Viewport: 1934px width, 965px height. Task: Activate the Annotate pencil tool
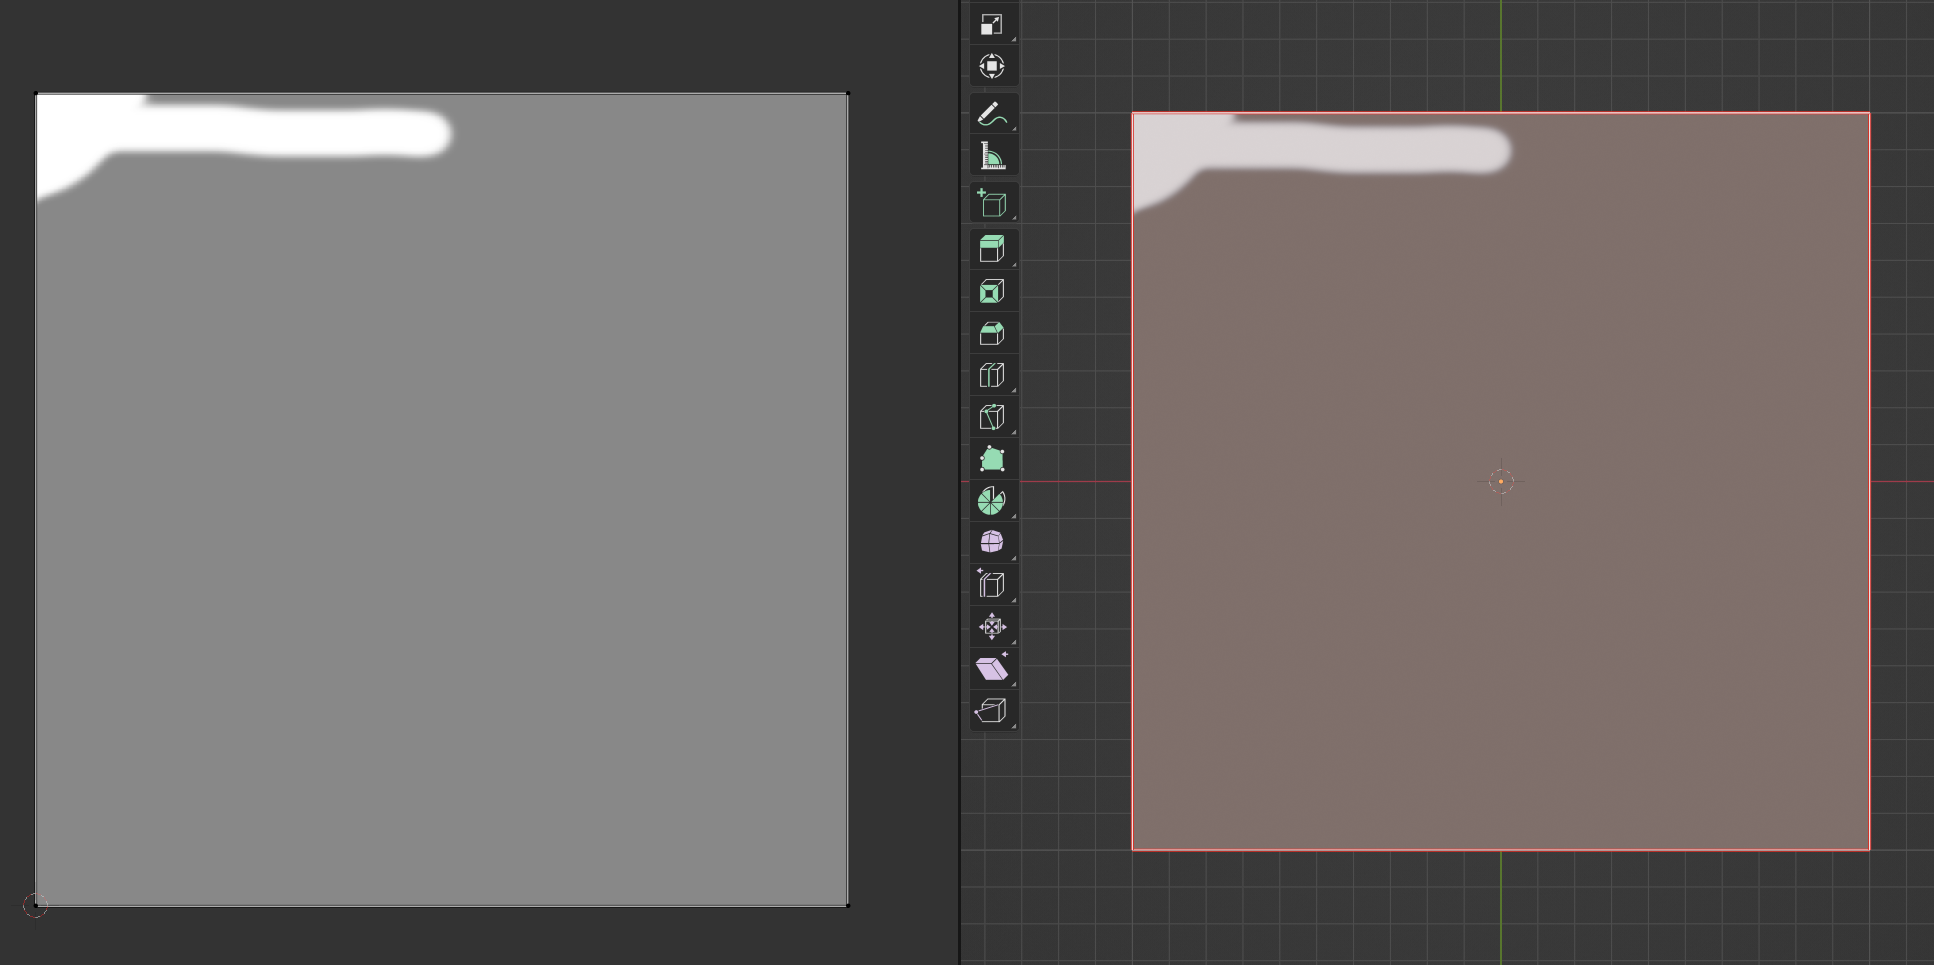click(992, 115)
